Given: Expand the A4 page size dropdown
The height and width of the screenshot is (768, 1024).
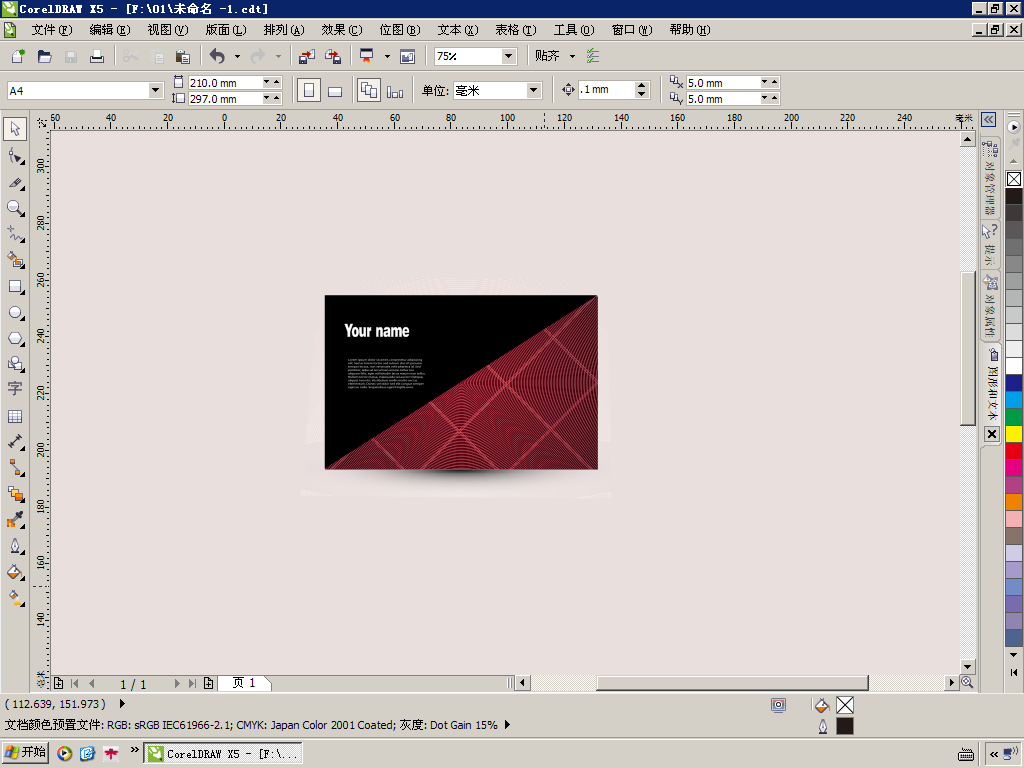Looking at the screenshot, I should (x=155, y=90).
